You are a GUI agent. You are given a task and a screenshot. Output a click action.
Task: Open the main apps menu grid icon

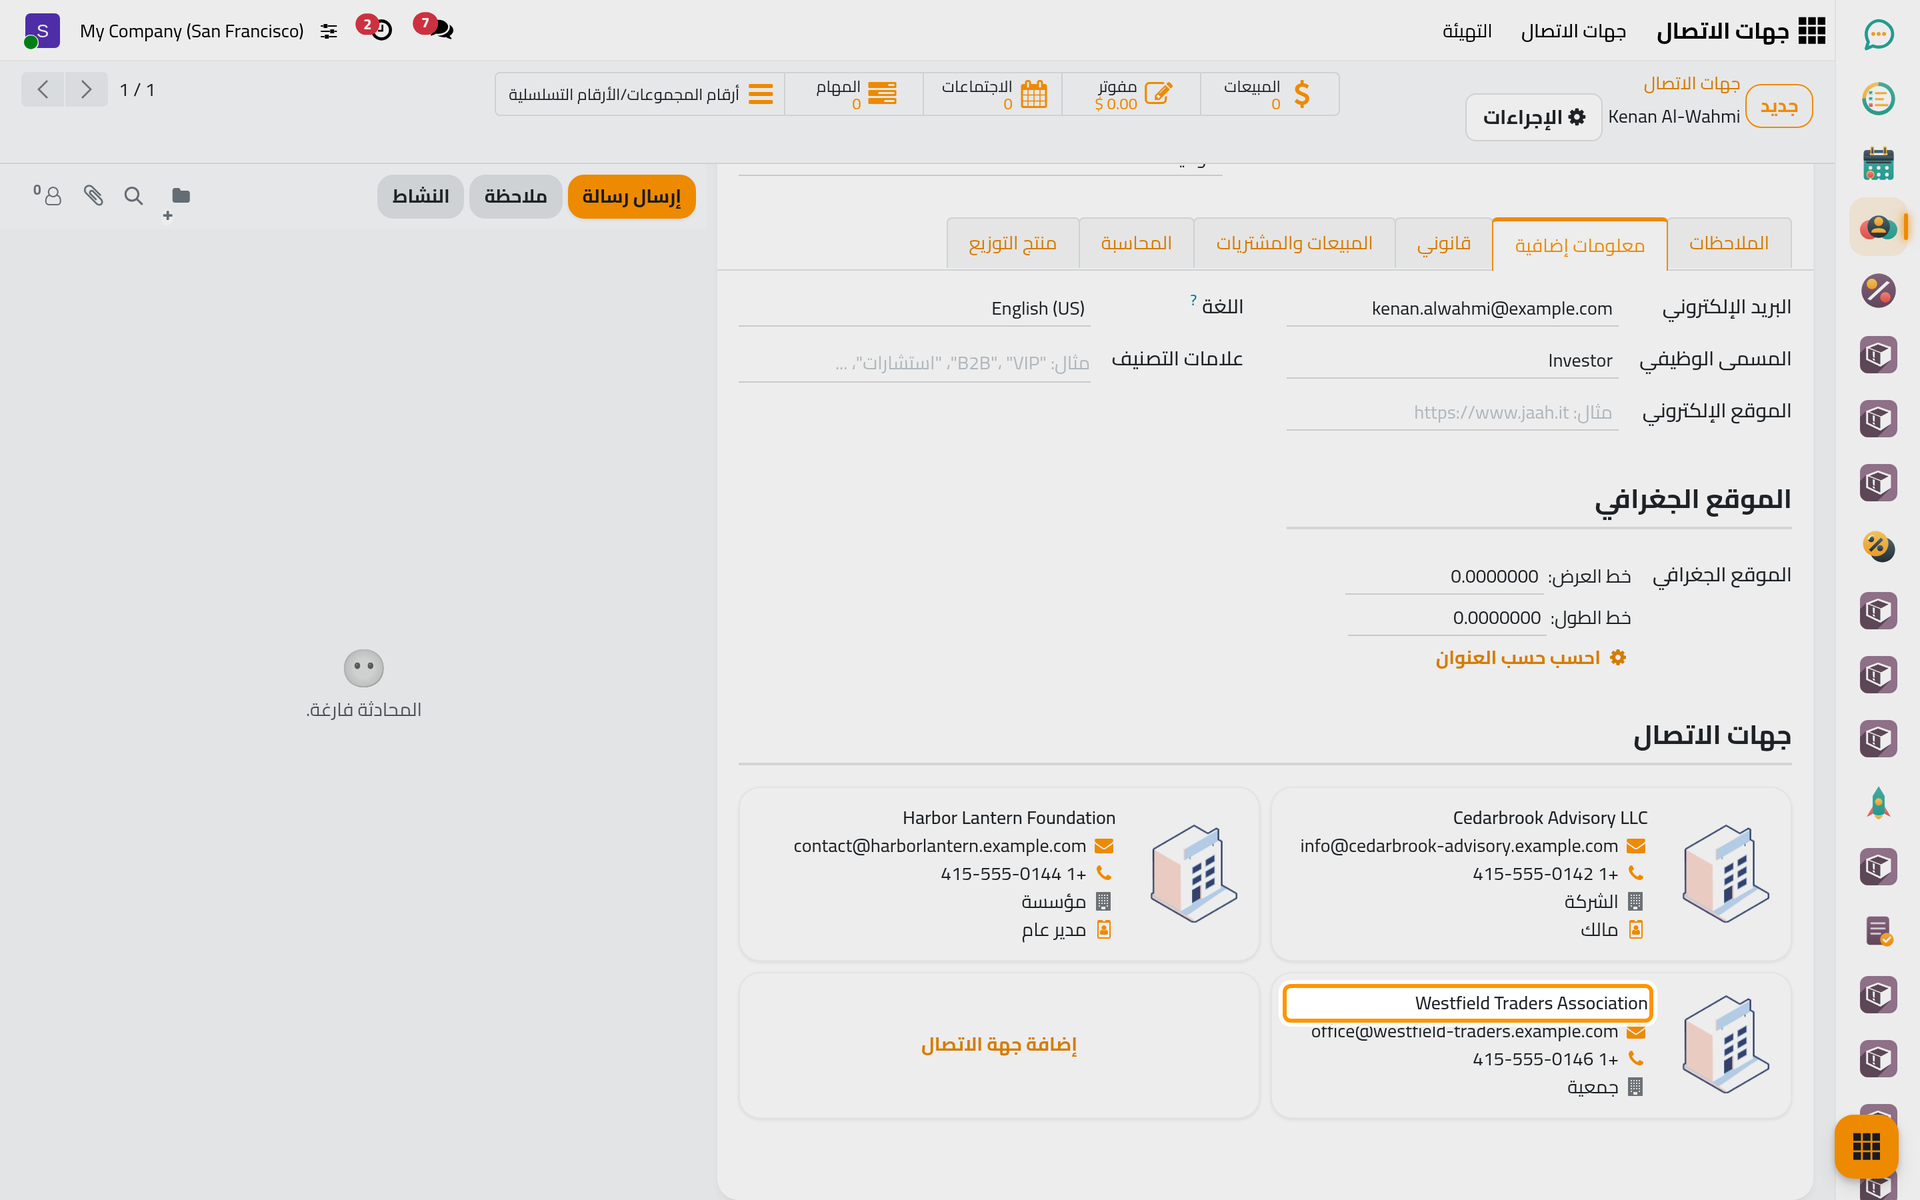[x=1811, y=31]
